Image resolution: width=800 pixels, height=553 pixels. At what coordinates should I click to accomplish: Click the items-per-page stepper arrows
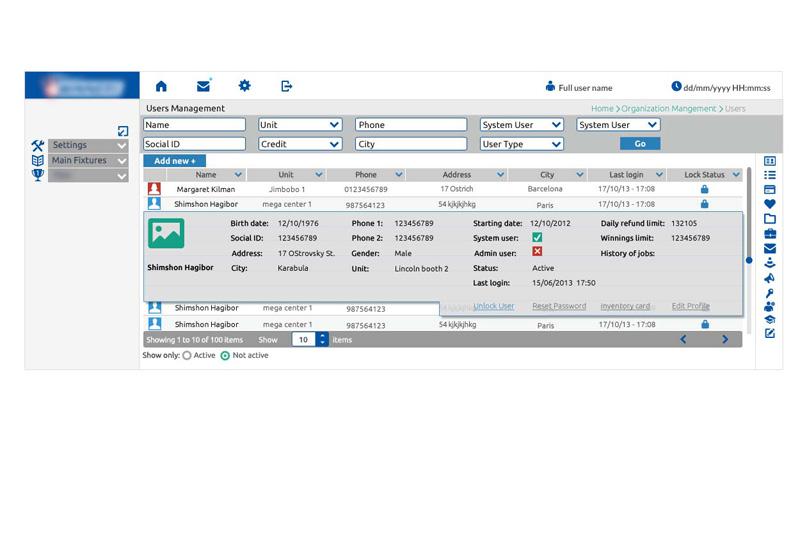pyautogui.click(x=322, y=339)
